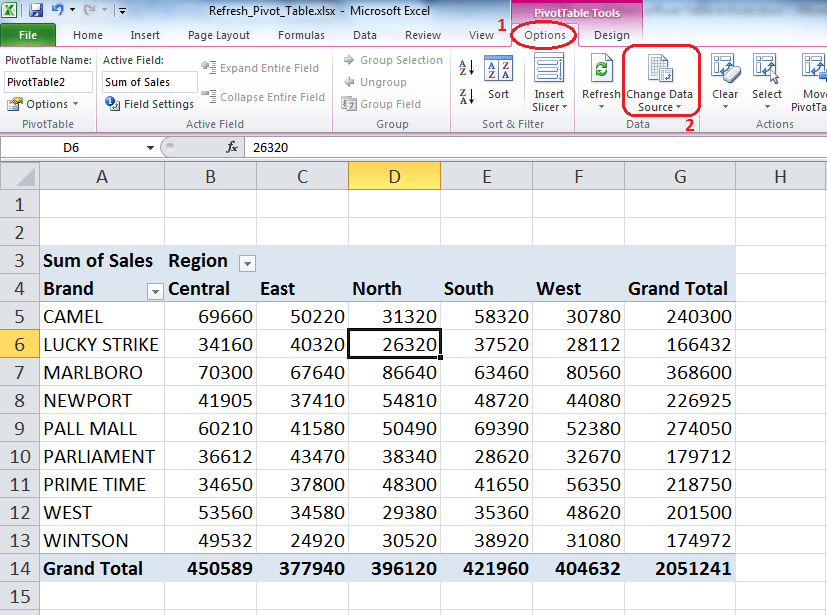827x615 pixels.
Task: Open the Region filter dropdown
Action: point(246,262)
